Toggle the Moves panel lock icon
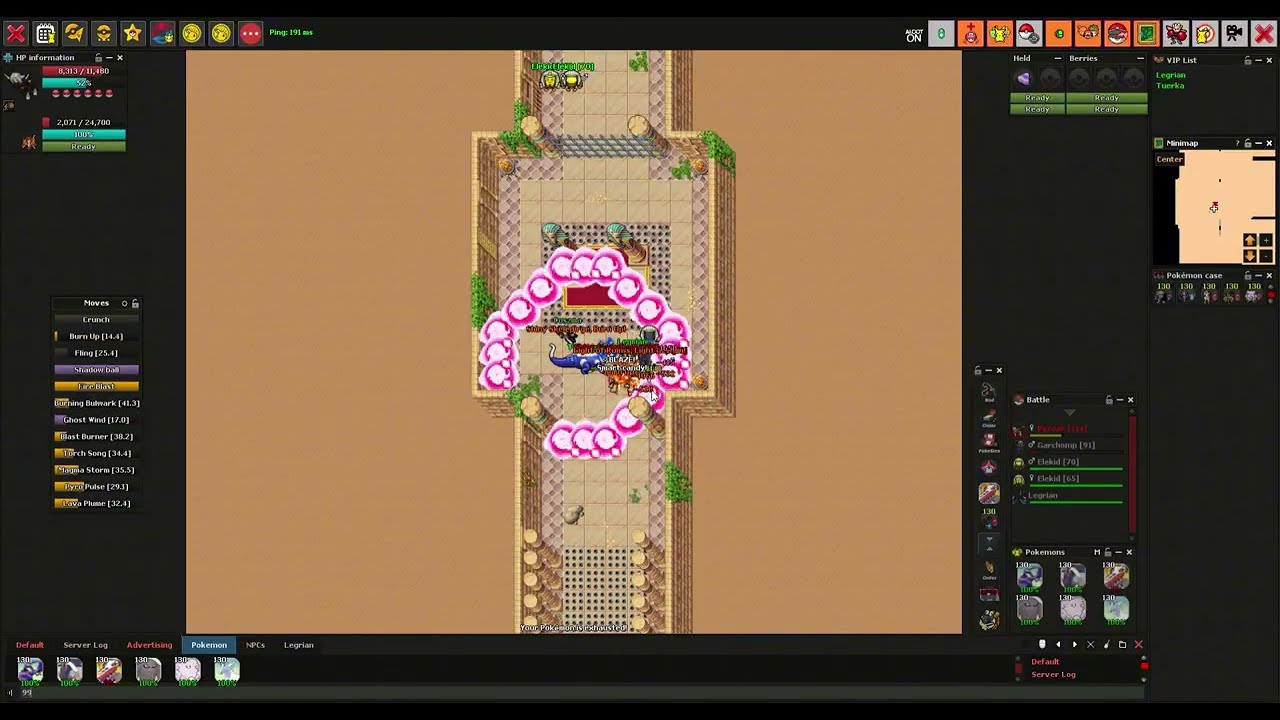Viewport: 1280px width, 720px height. 135,303
